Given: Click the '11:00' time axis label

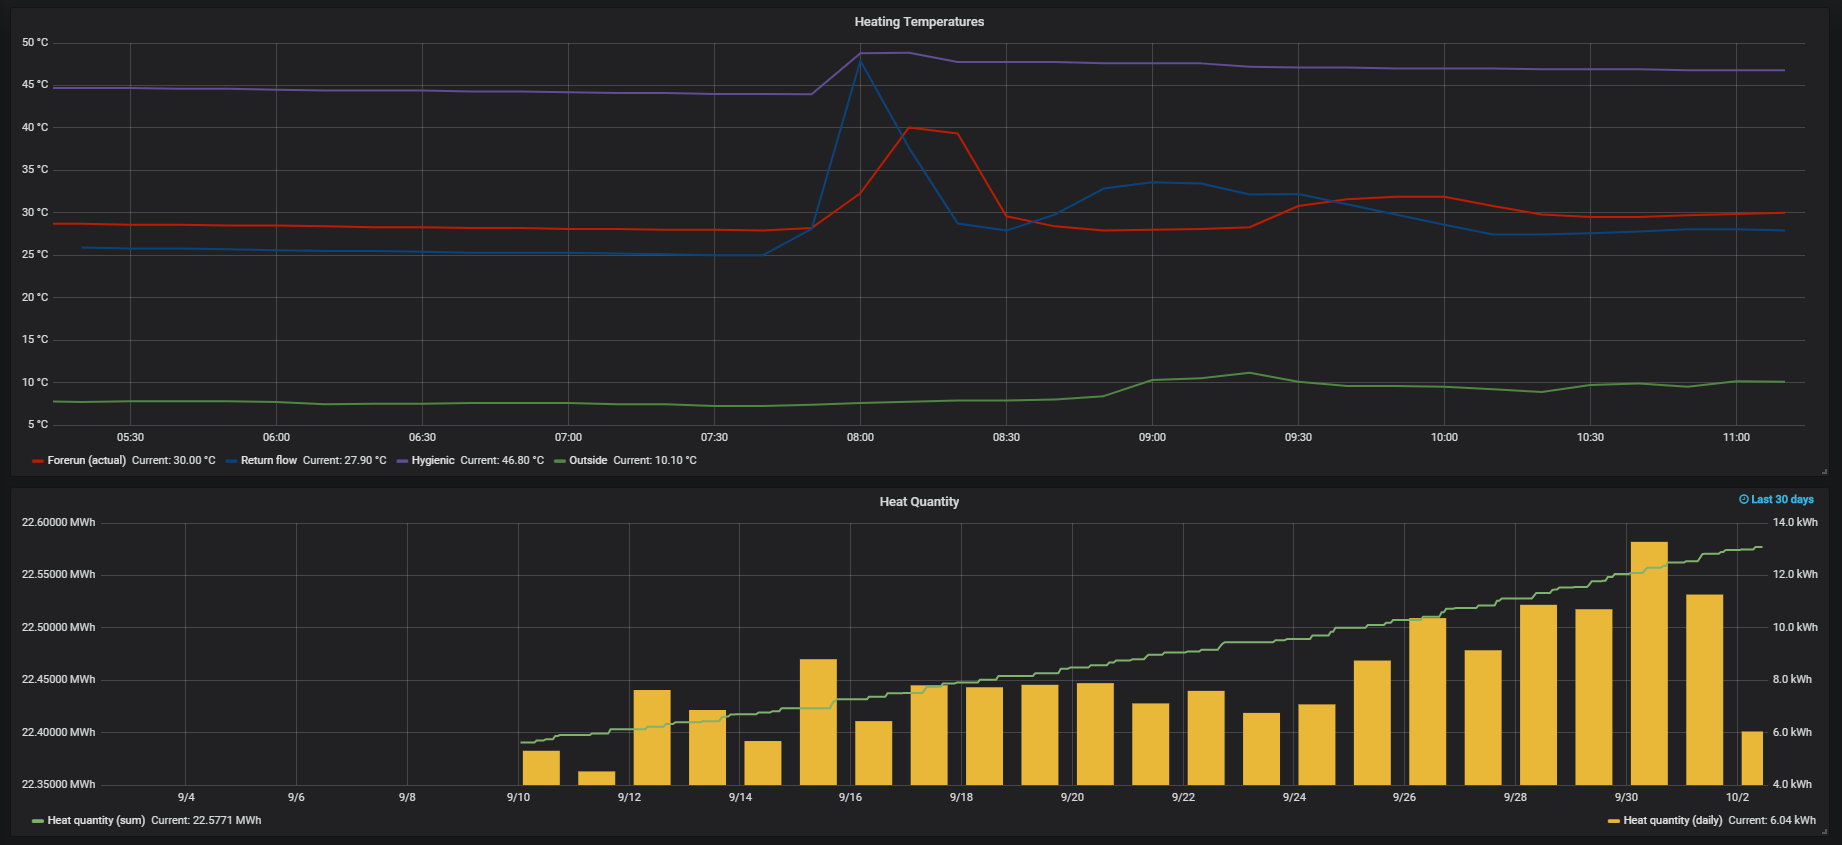Looking at the screenshot, I should pyautogui.click(x=1736, y=437).
